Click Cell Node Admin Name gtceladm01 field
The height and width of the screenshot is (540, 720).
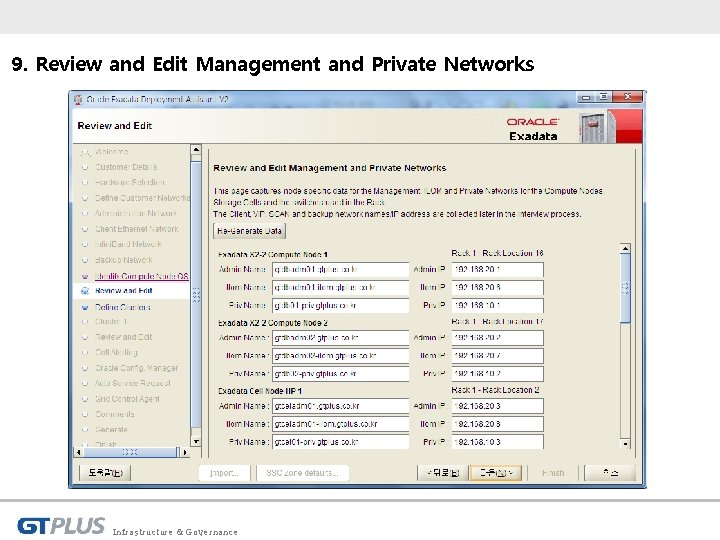point(340,406)
